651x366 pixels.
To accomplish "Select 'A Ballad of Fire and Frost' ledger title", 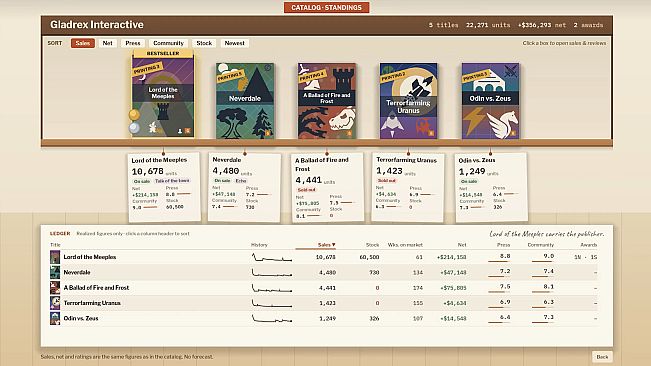I will tap(96, 288).
